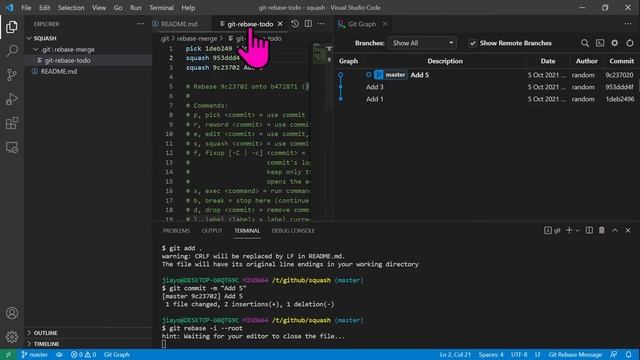Image resolution: width=640 pixels, height=360 pixels.
Task: Select the Add 5 commit row
Action: pos(487,75)
